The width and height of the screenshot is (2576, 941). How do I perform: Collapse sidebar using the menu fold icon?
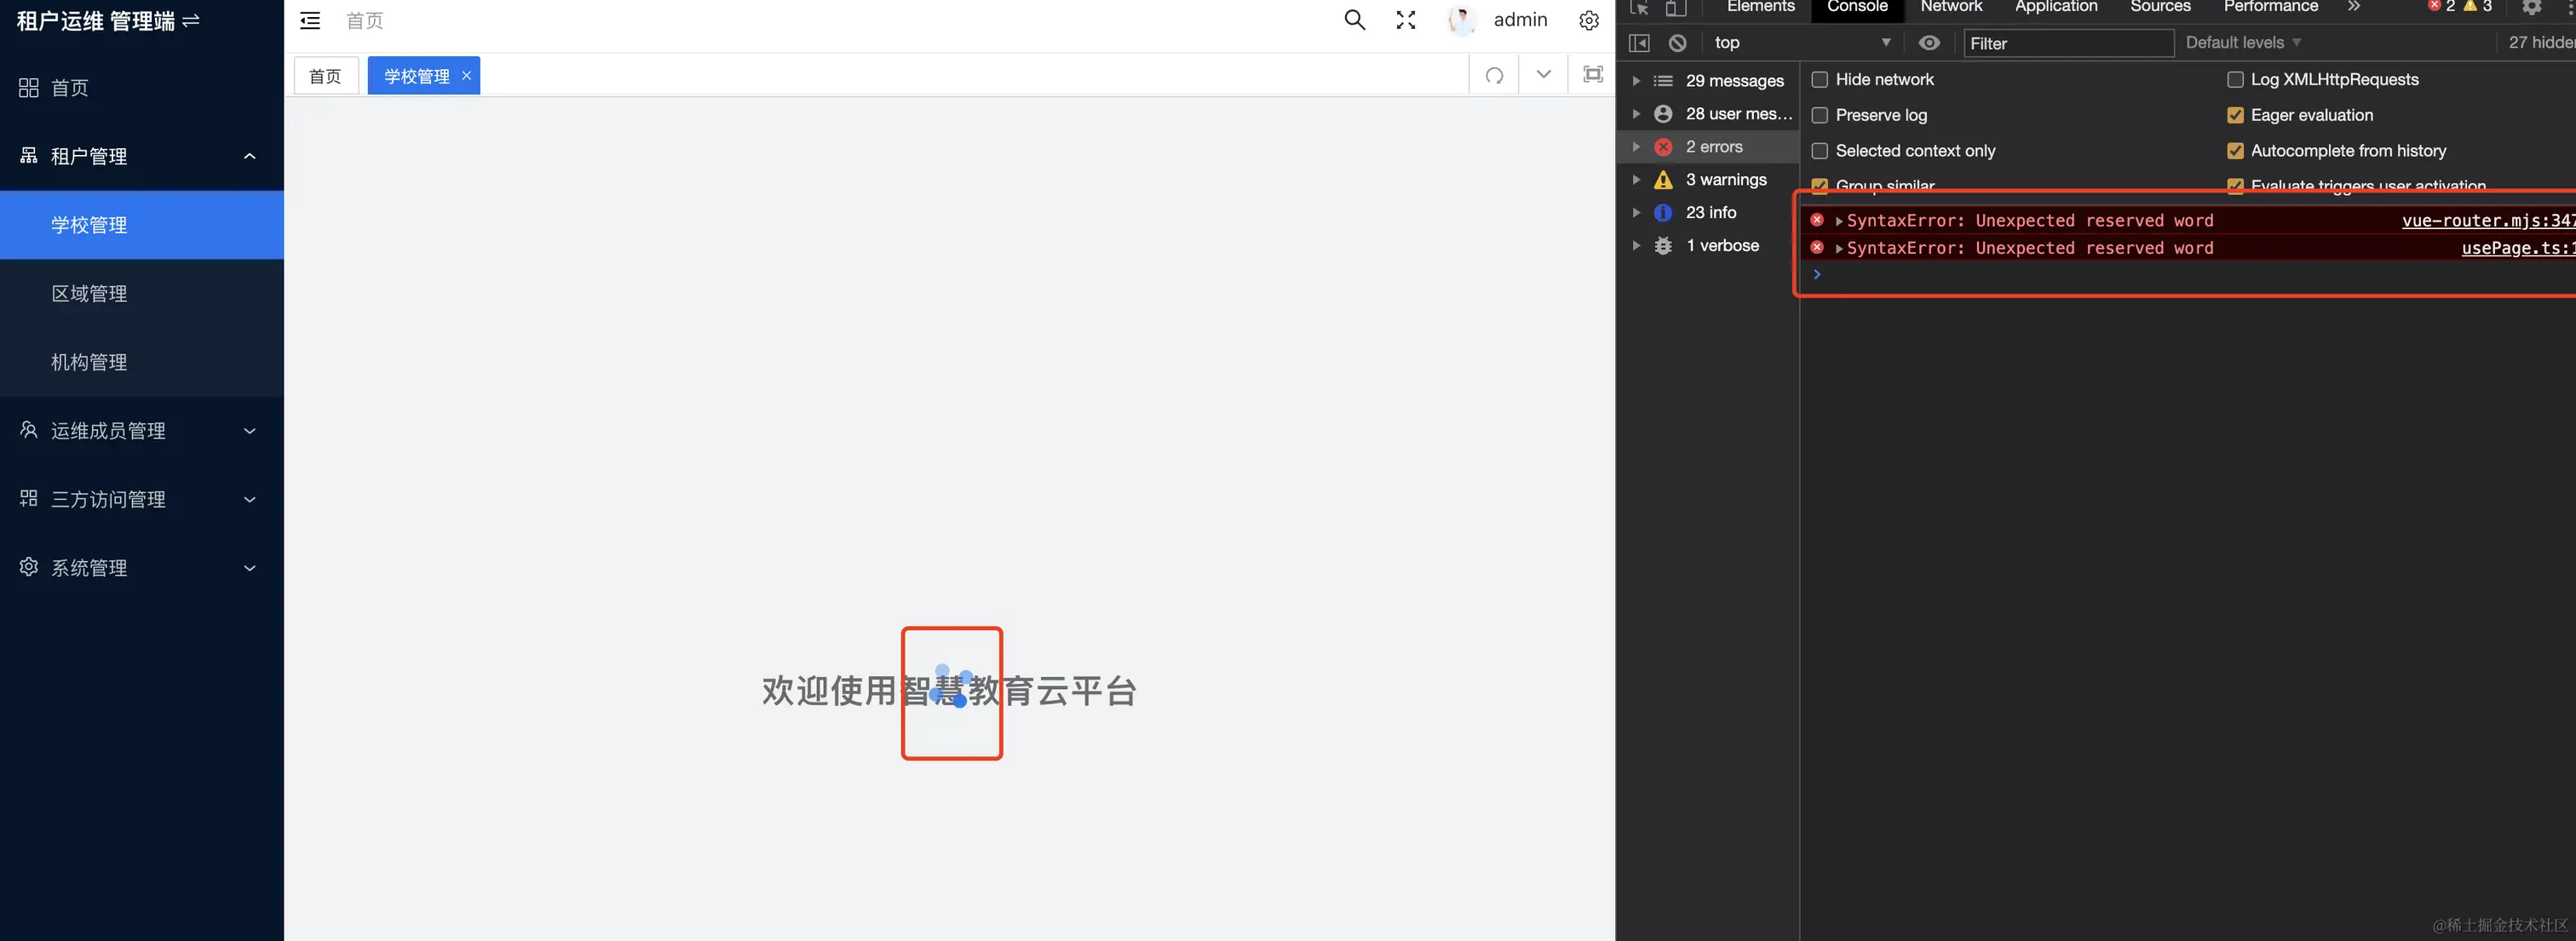pyautogui.click(x=310, y=20)
